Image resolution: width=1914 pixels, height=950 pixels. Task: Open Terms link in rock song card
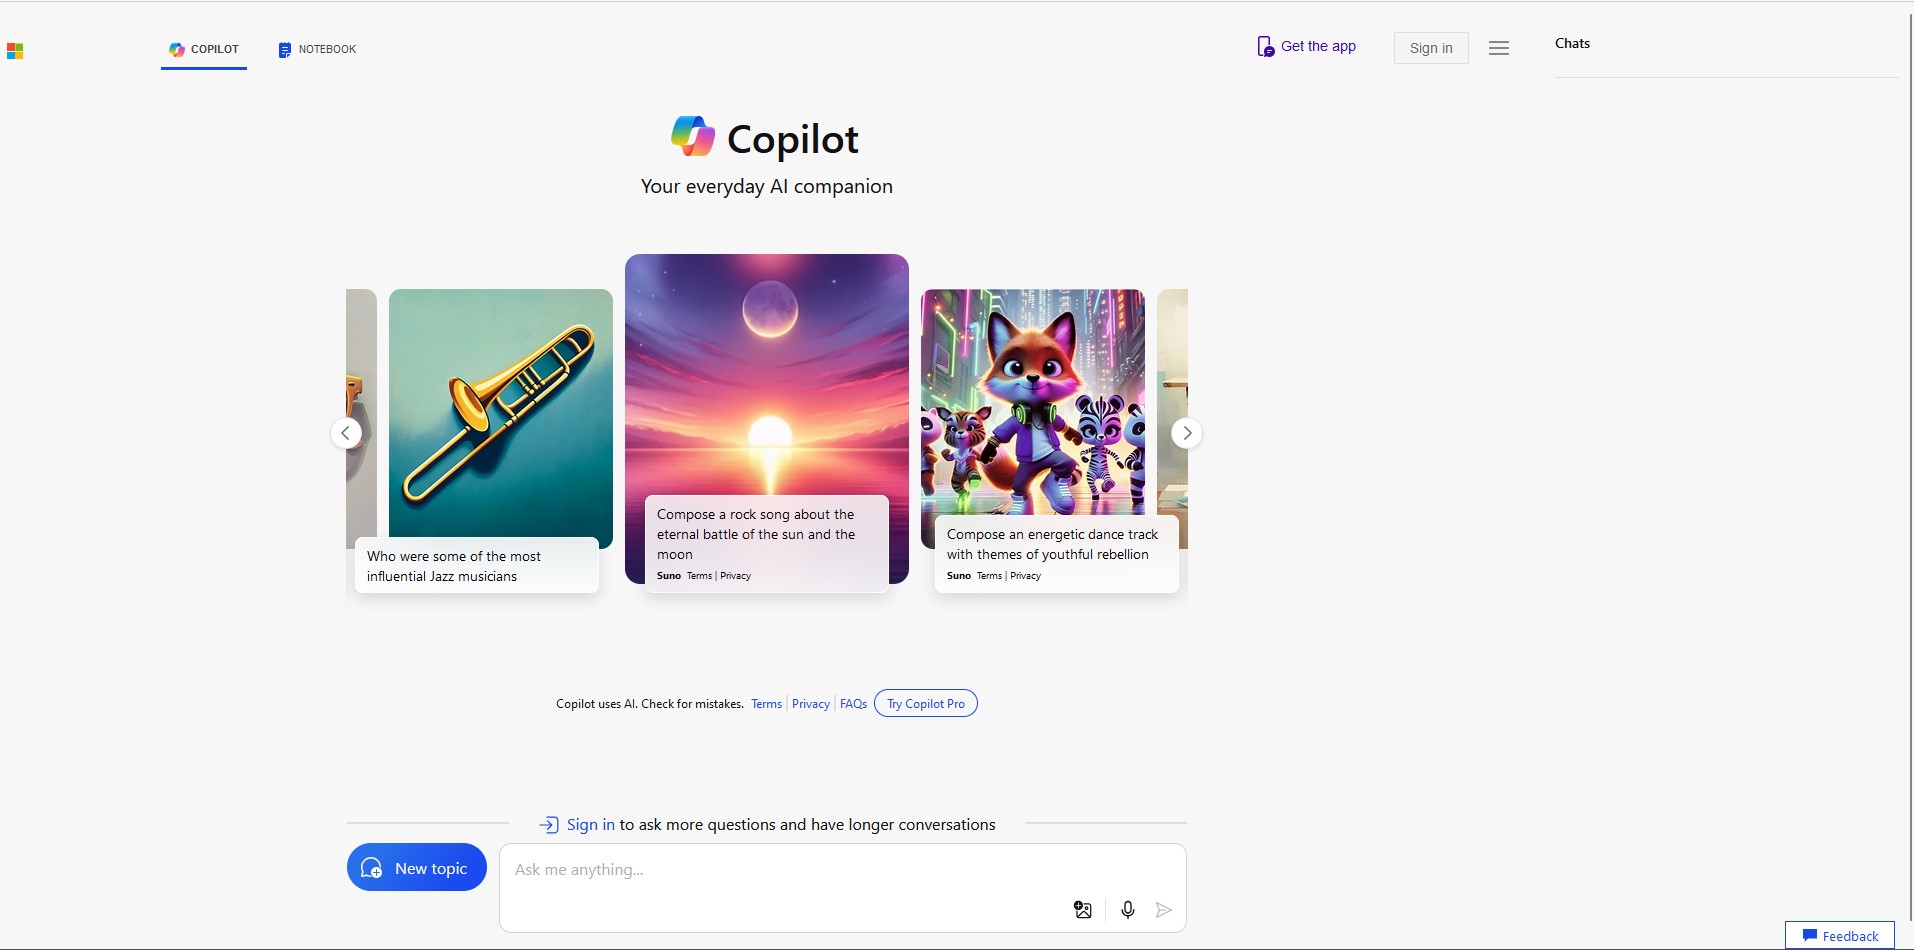(x=699, y=576)
